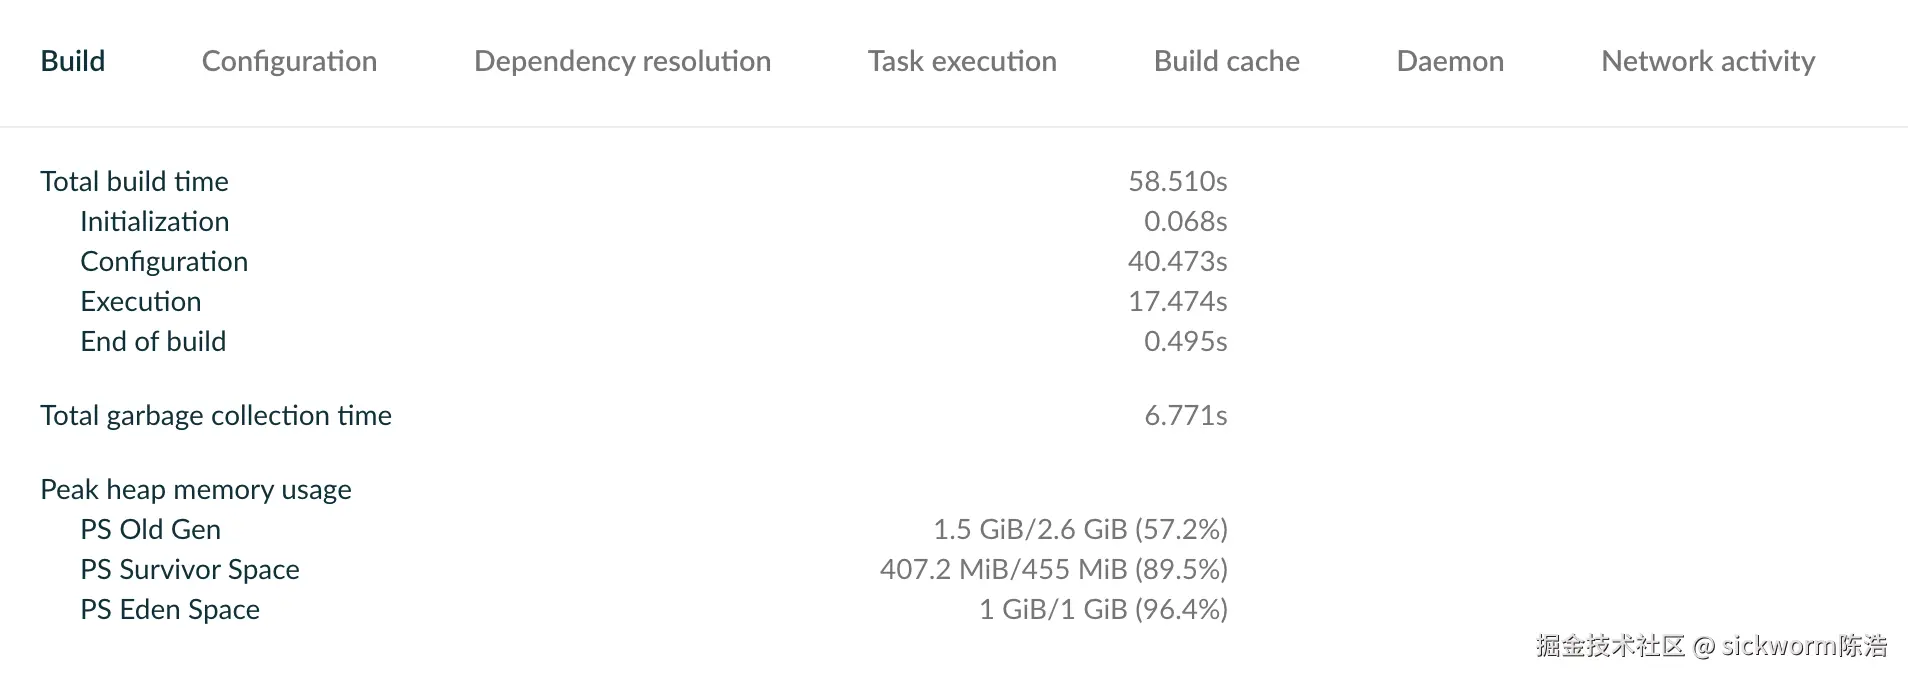Go to the Build cache tab
1908x680 pixels.
[1226, 61]
